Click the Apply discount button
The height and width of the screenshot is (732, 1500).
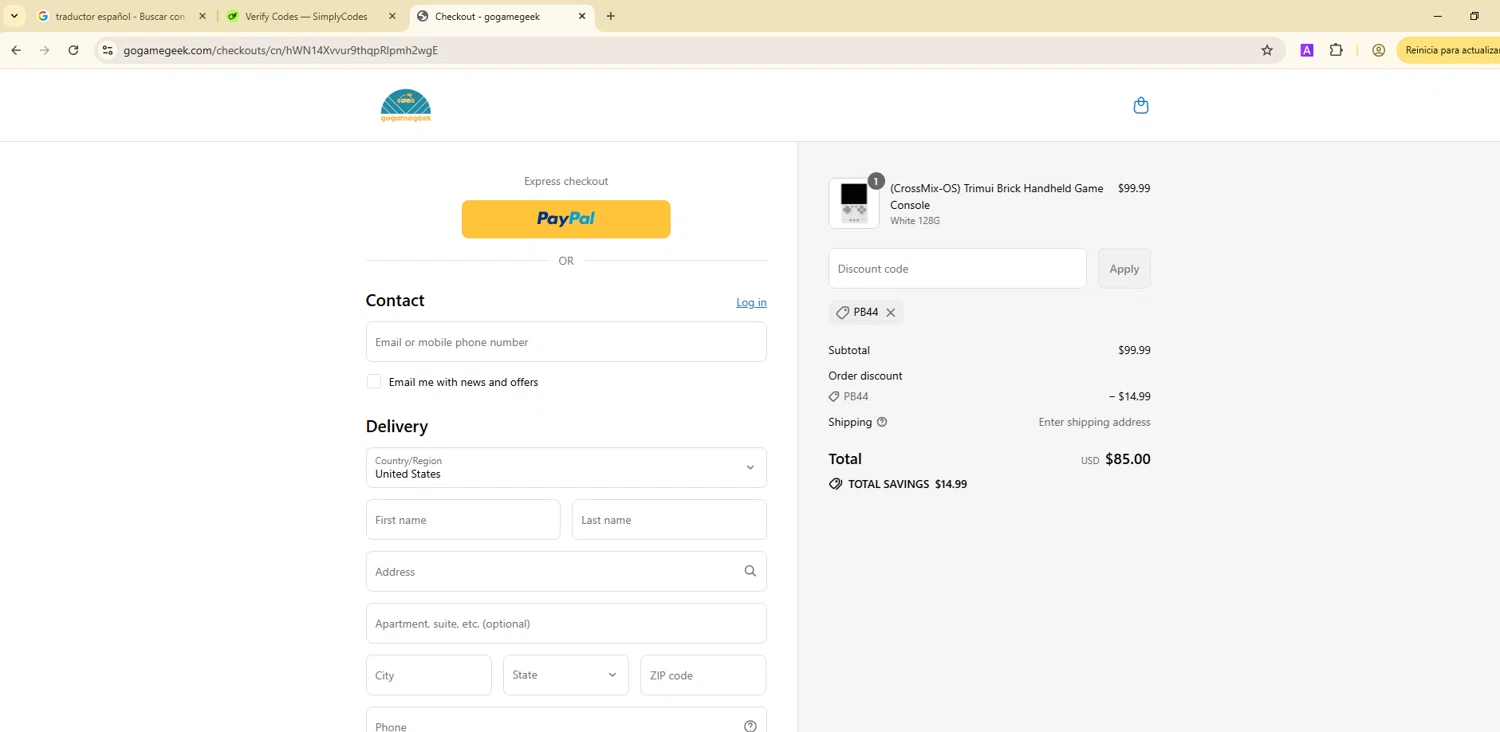[x=1124, y=268]
